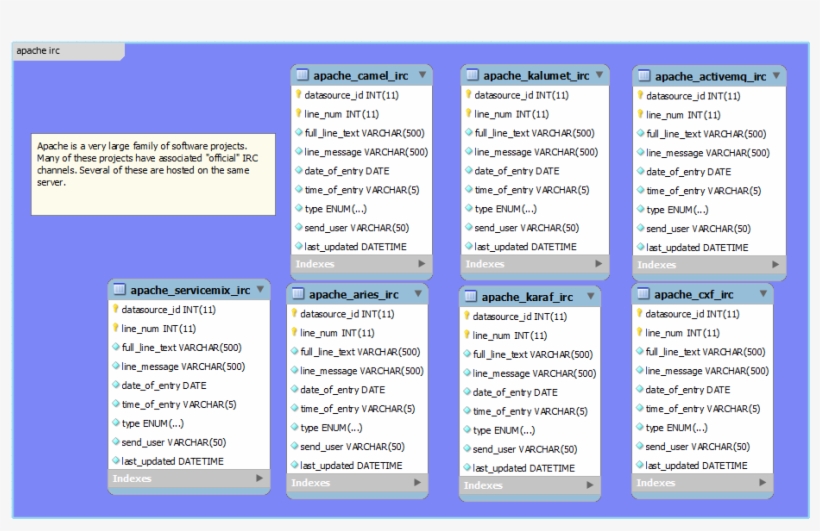
Task: Collapse apache_kalumet_irc table with header arrow
Action: [599, 75]
